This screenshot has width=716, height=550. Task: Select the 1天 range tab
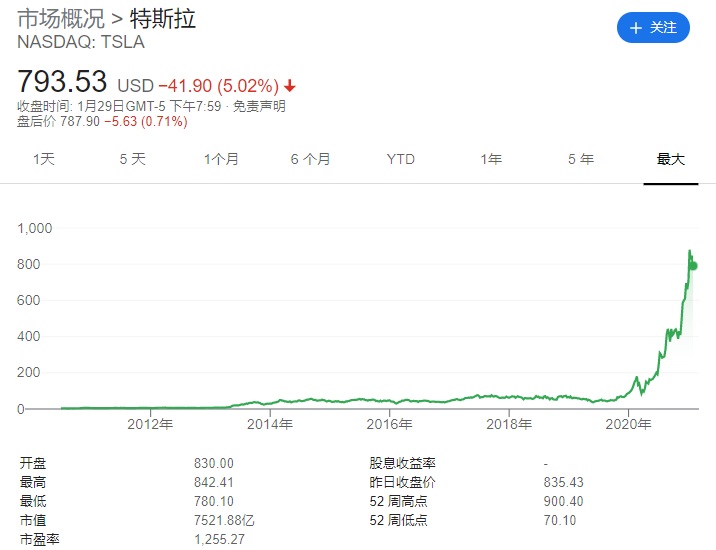tap(44, 159)
